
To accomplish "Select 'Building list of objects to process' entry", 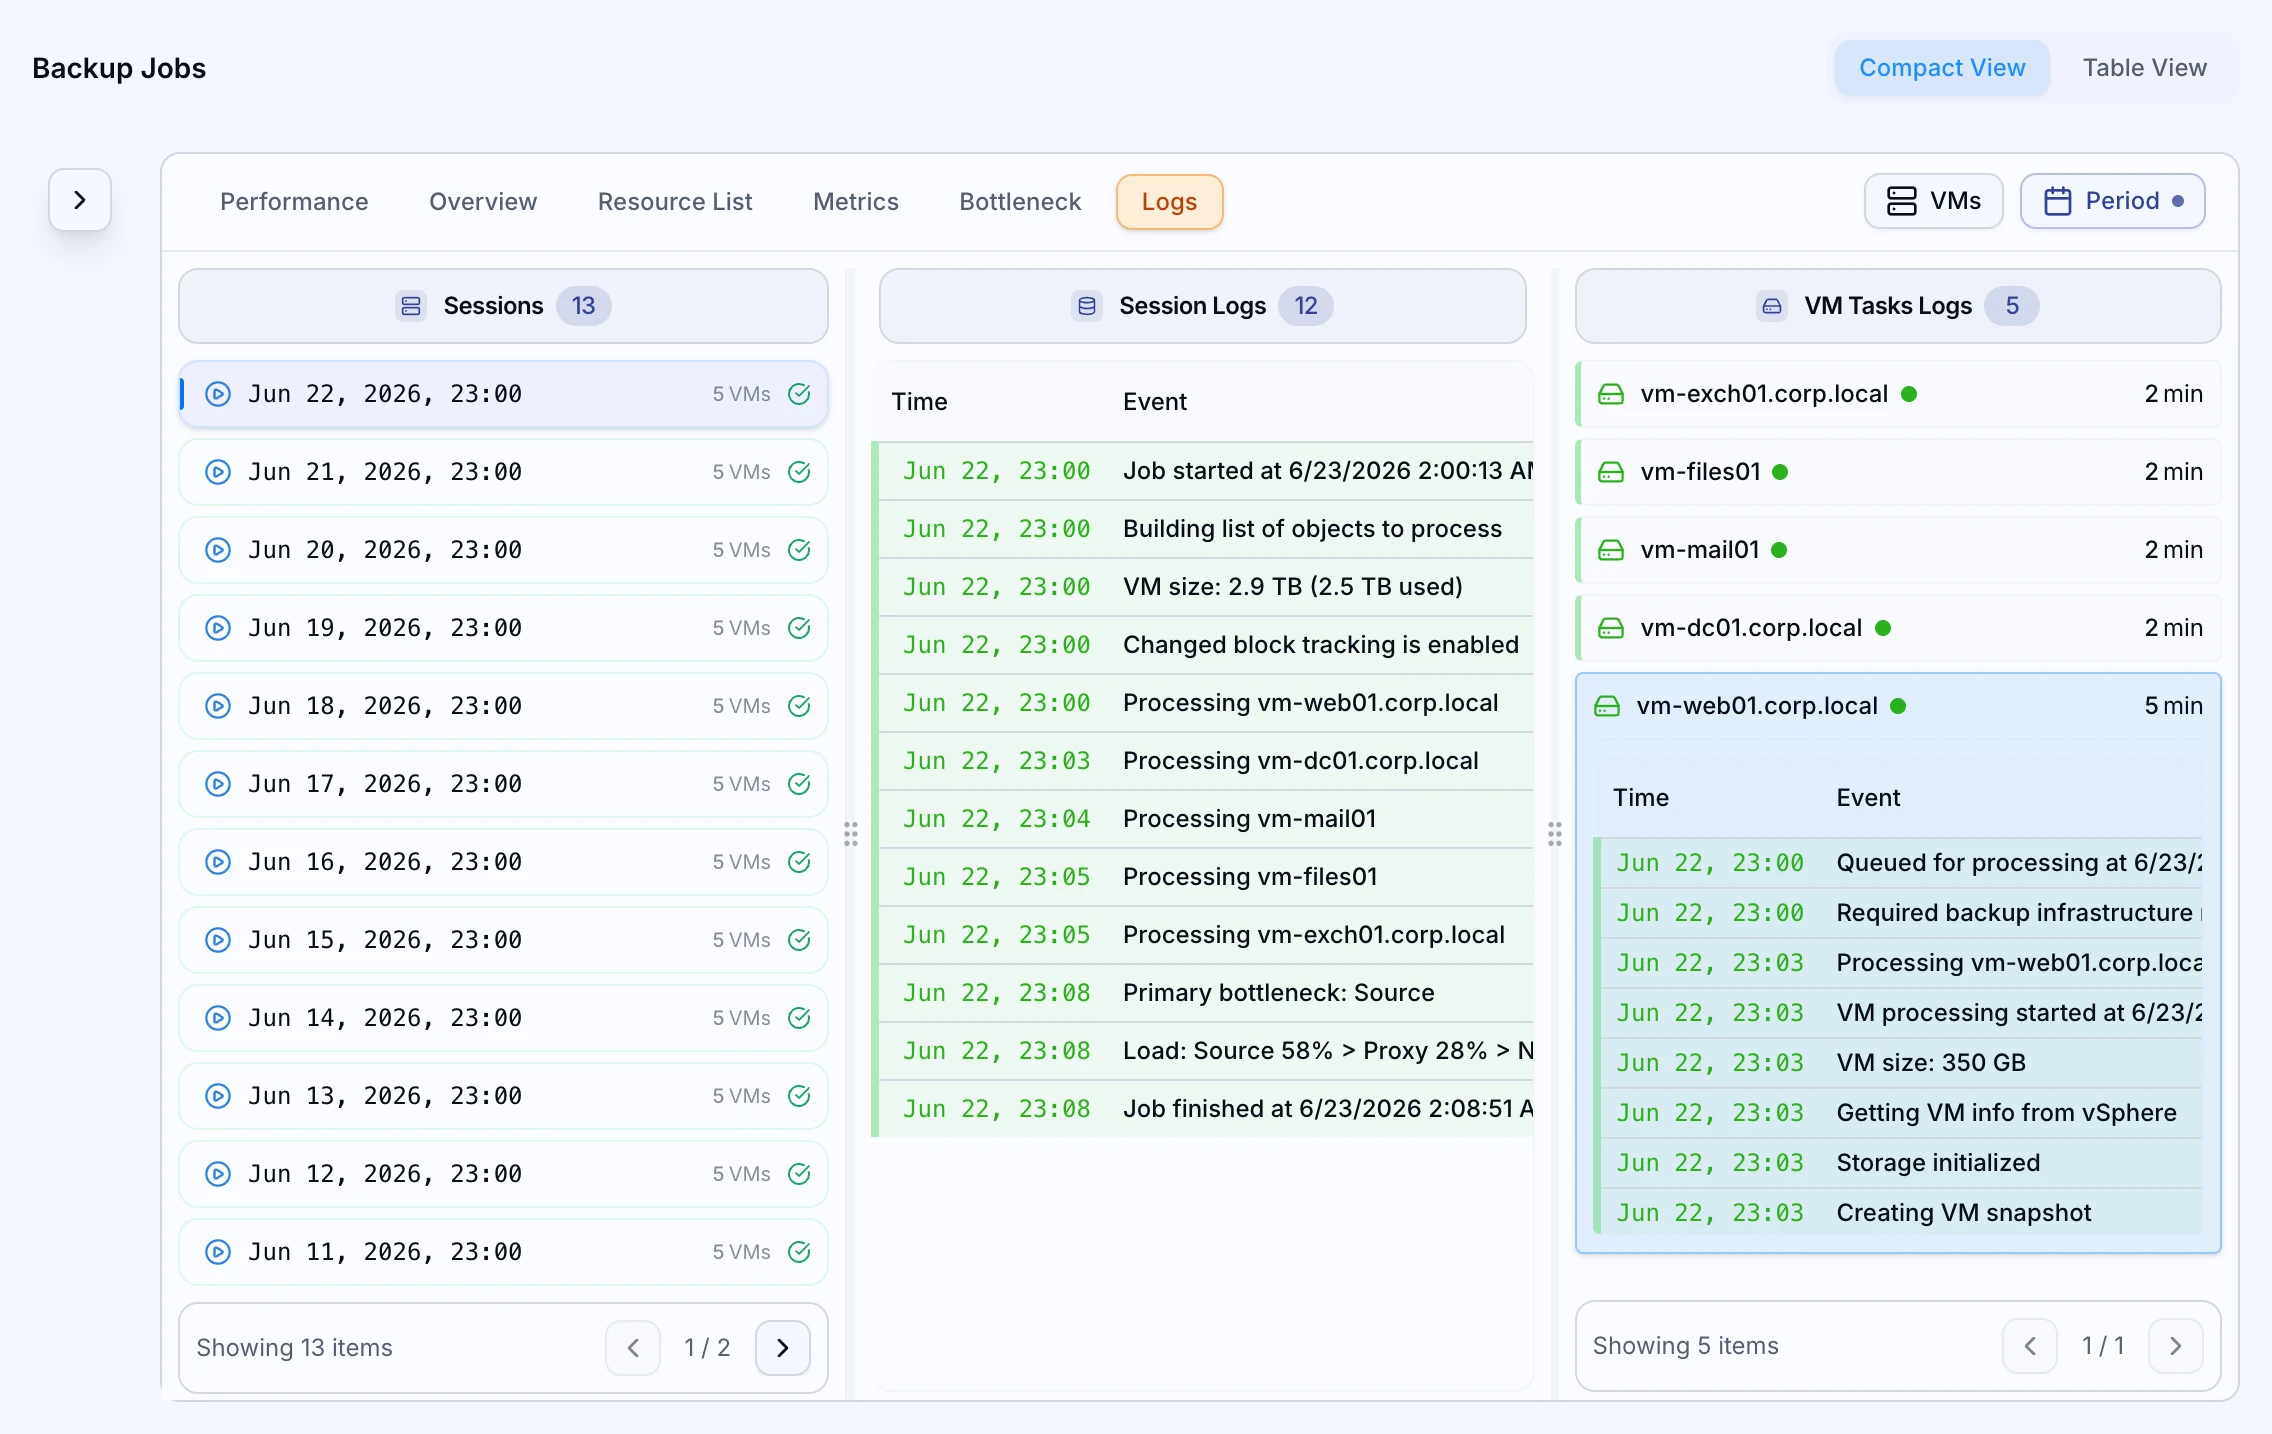I will pyautogui.click(x=1203, y=529).
